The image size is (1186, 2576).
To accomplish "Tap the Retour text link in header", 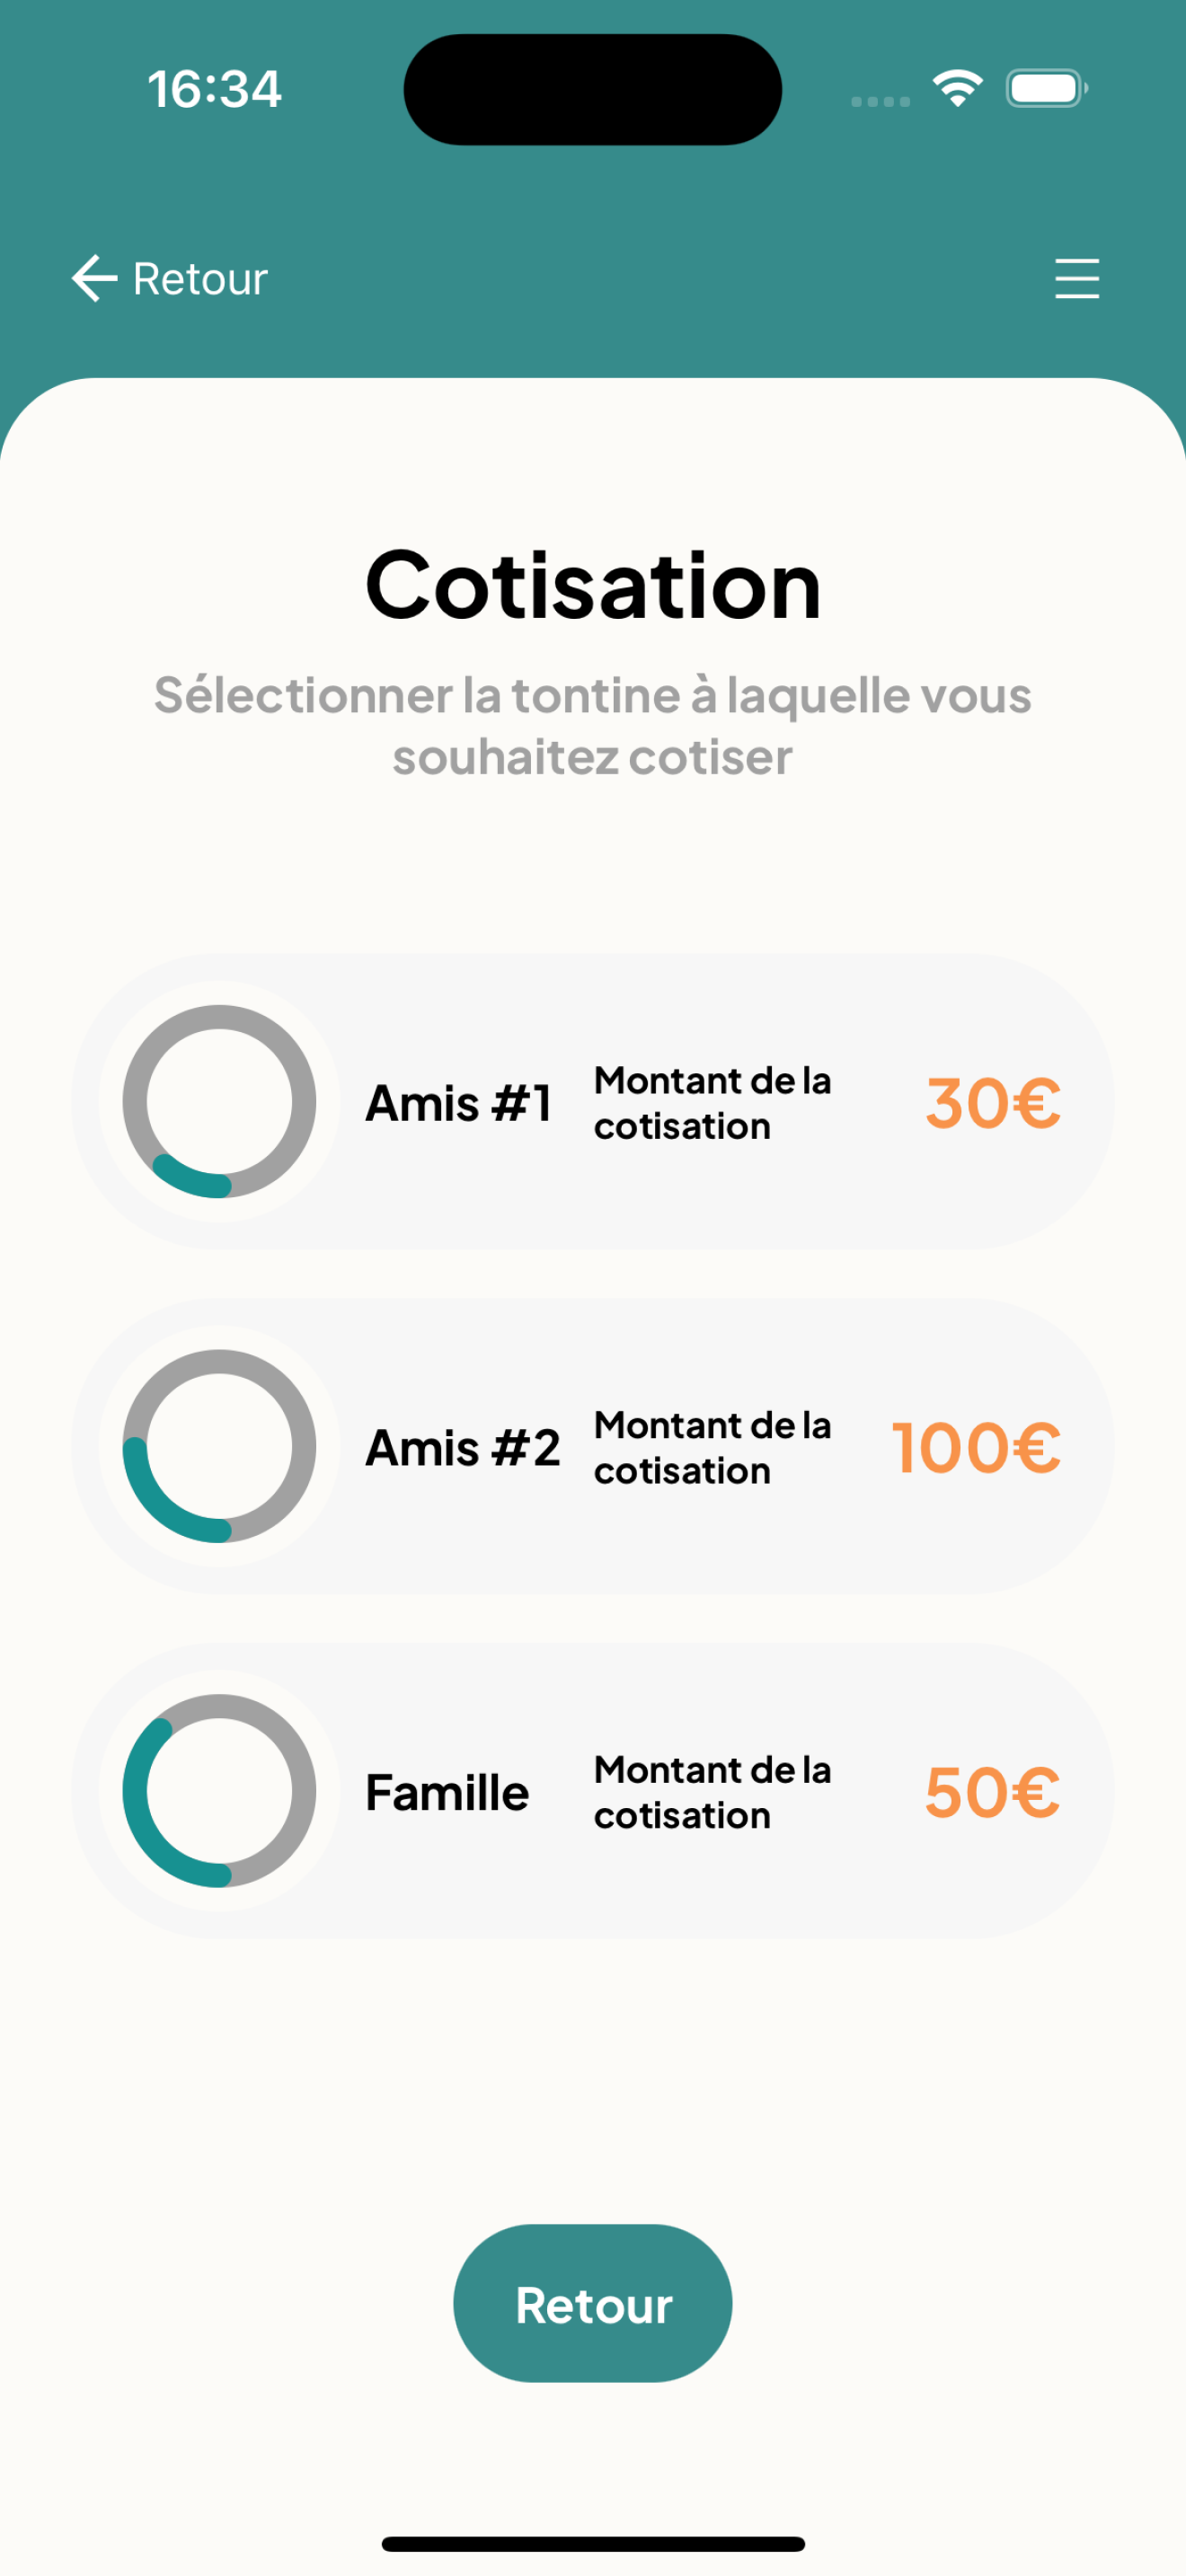I will (x=200, y=279).
